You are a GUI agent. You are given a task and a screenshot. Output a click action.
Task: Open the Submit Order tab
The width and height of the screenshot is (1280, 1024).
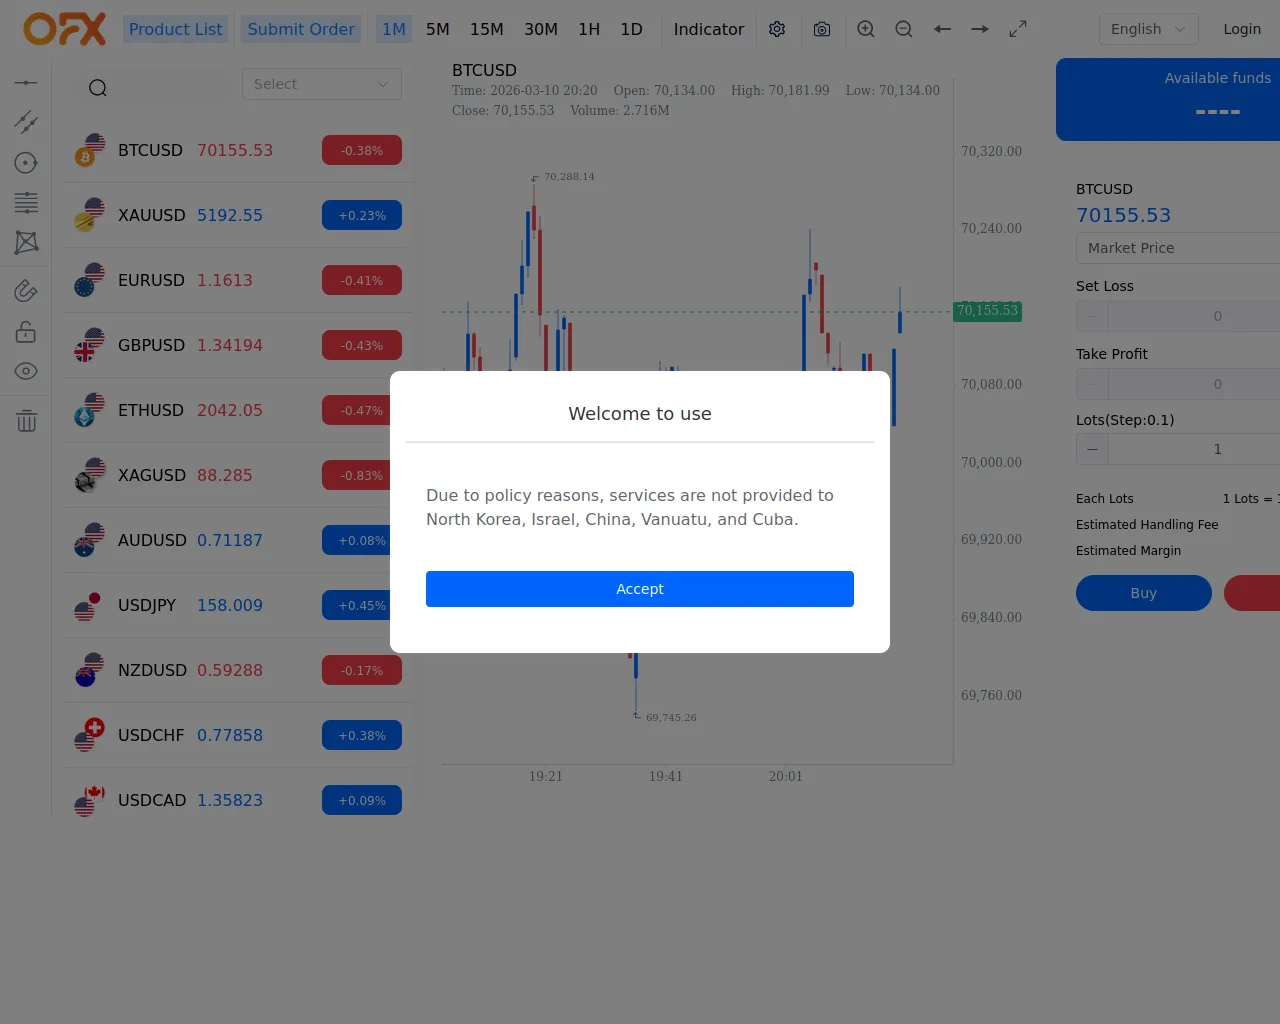click(301, 29)
